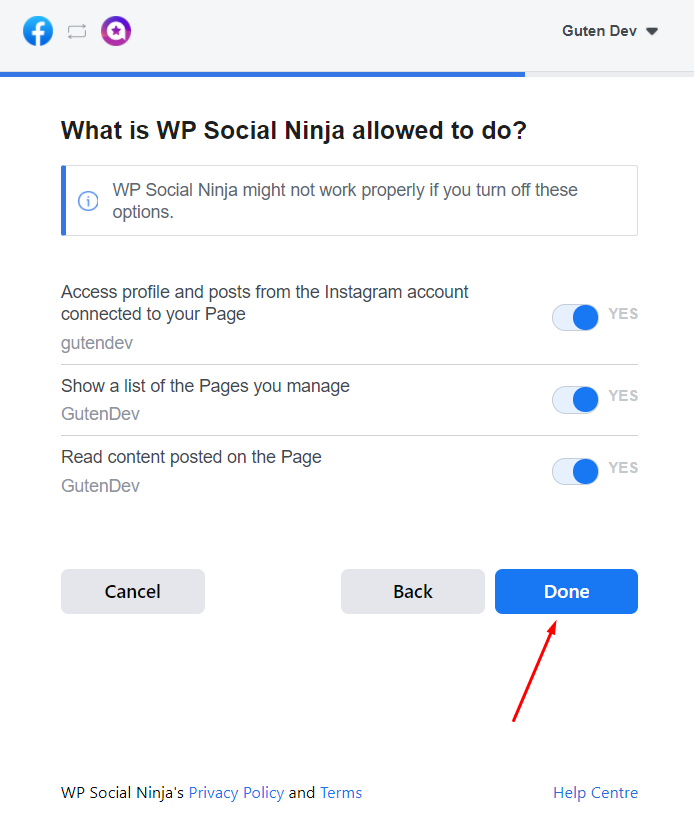Screen dimensions: 694x828
Task: Click the gutendev Instagram account name
Action: 97,343
